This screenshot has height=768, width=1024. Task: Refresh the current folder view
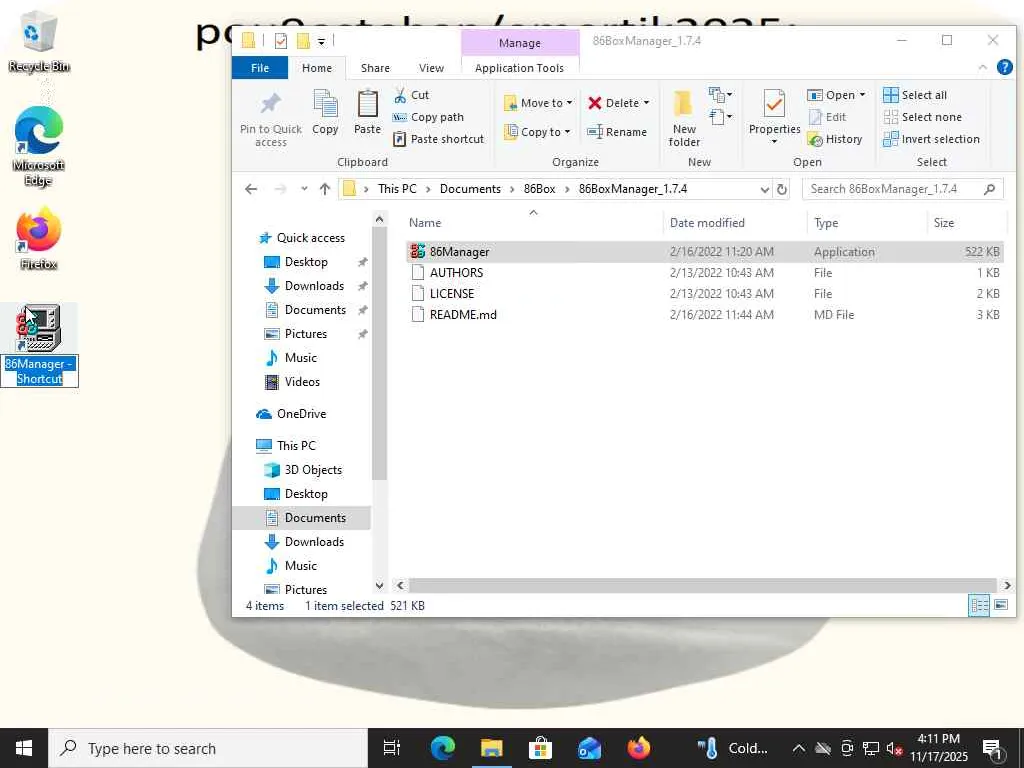781,189
